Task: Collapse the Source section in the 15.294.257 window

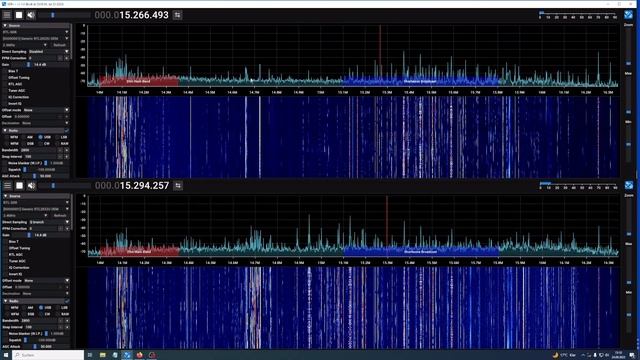Action: 5,196
